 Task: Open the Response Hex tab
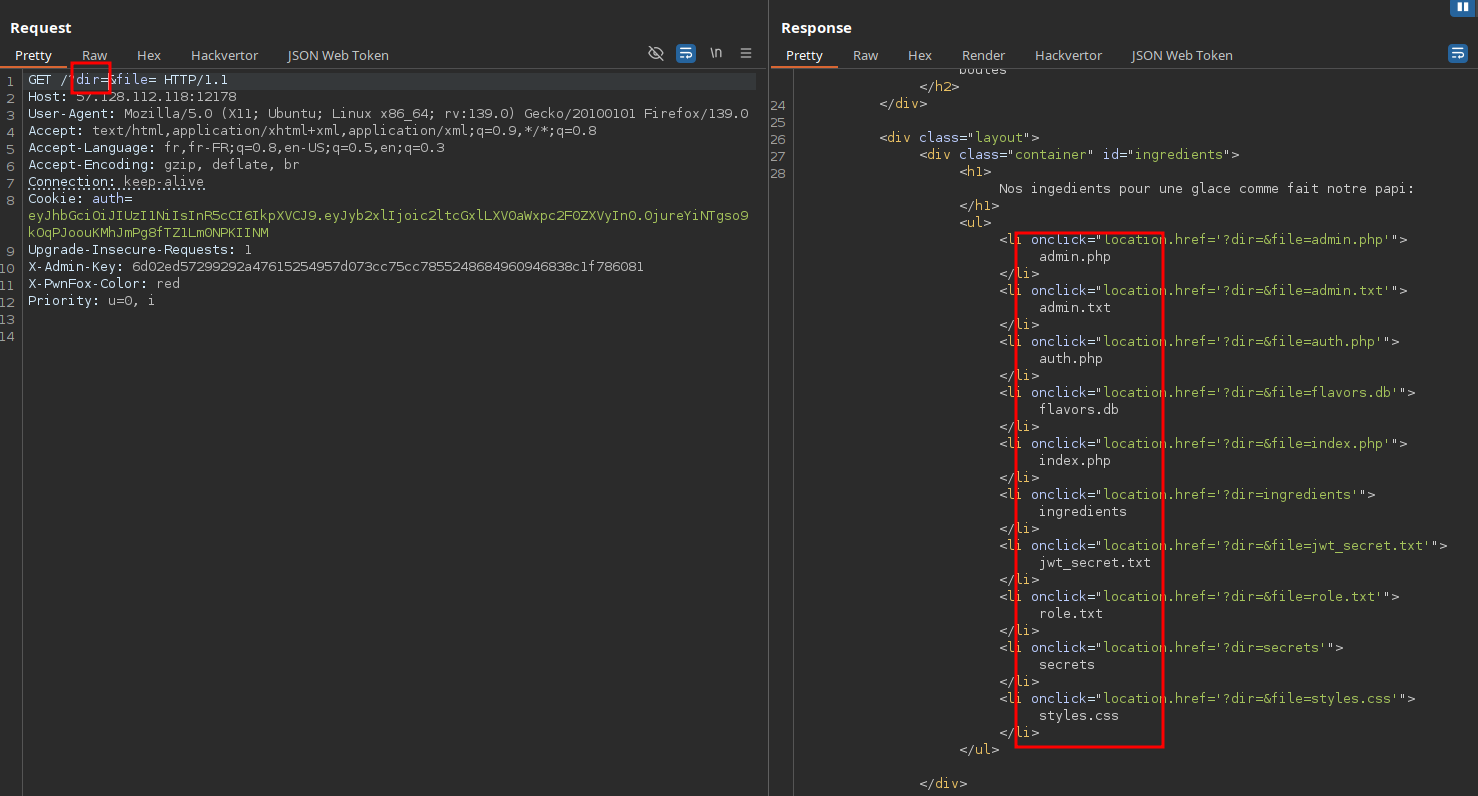920,55
